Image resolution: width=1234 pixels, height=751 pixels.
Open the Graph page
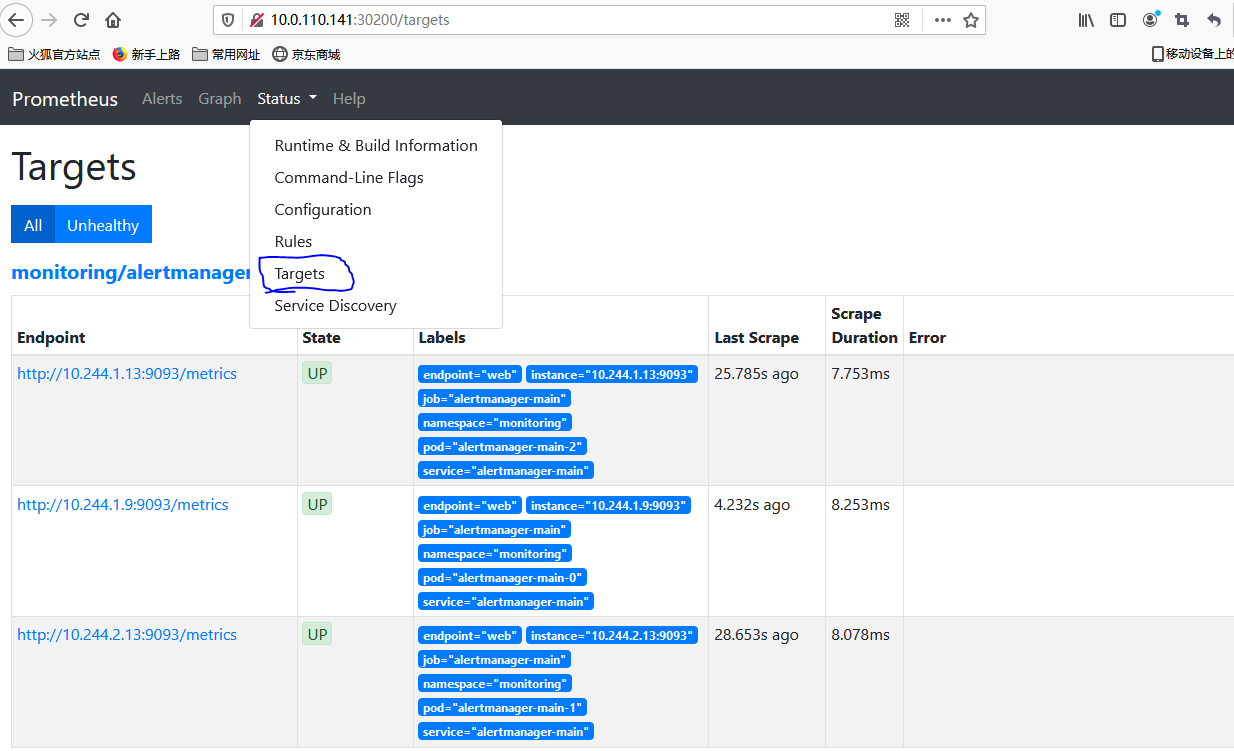[220, 99]
